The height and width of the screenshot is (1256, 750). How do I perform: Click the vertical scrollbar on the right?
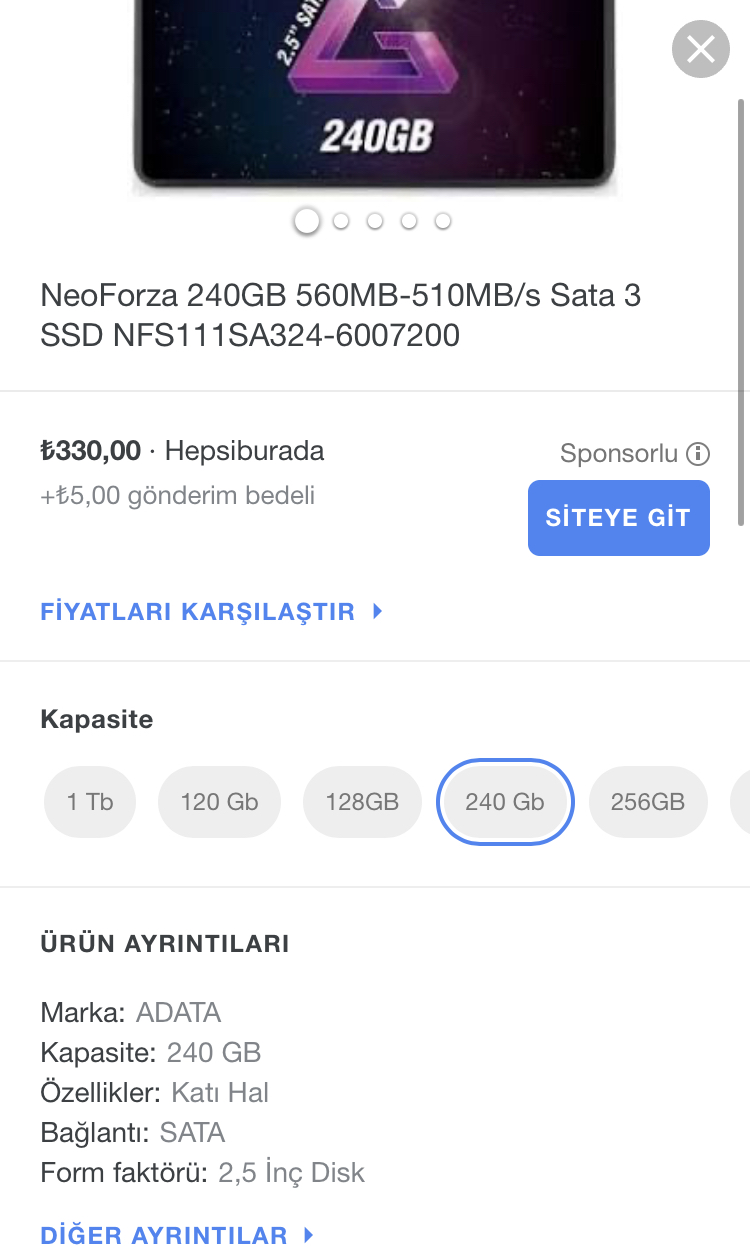tap(741, 310)
